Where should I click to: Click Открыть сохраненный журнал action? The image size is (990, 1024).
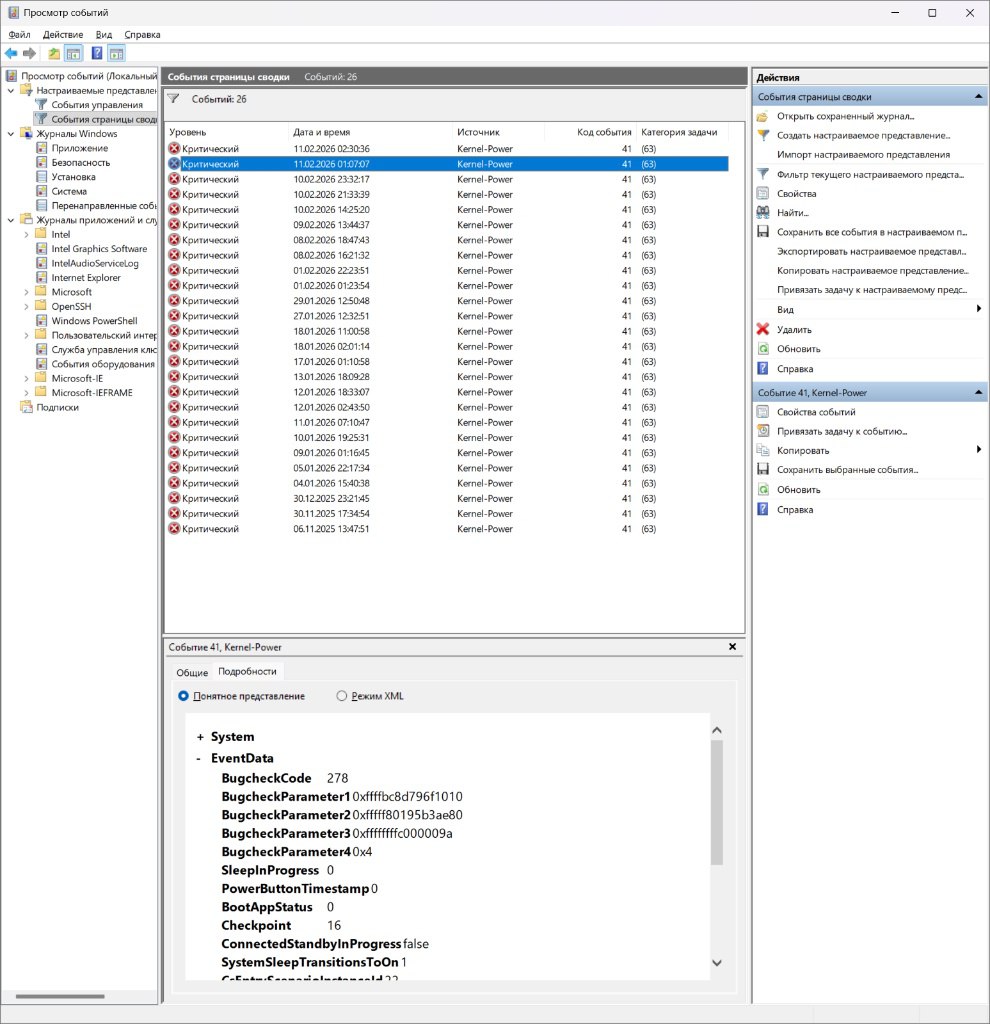(x=845, y=116)
